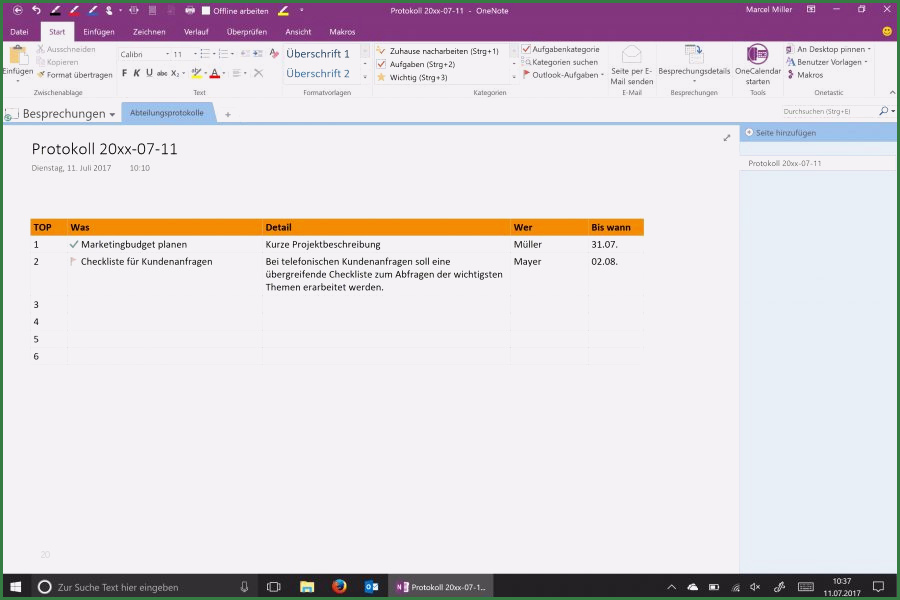Select the Abteilungsprotokolle section tab
This screenshot has height=600, width=900.
171,113
